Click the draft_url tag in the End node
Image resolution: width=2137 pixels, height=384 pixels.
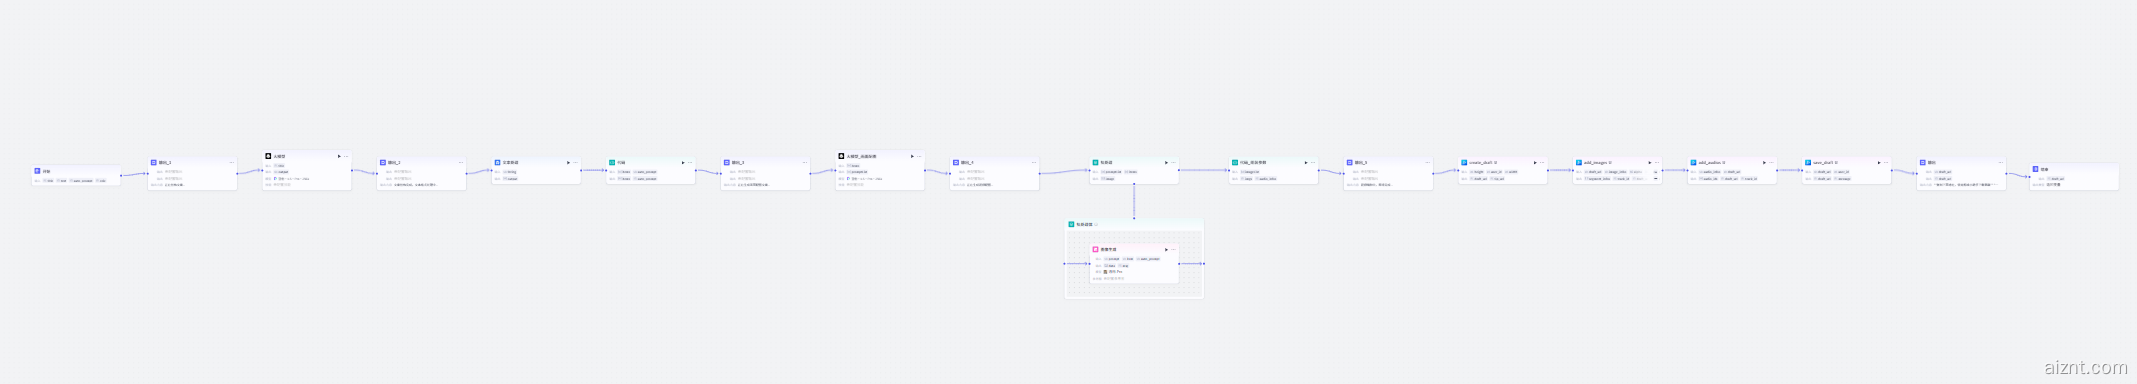click(x=2056, y=179)
